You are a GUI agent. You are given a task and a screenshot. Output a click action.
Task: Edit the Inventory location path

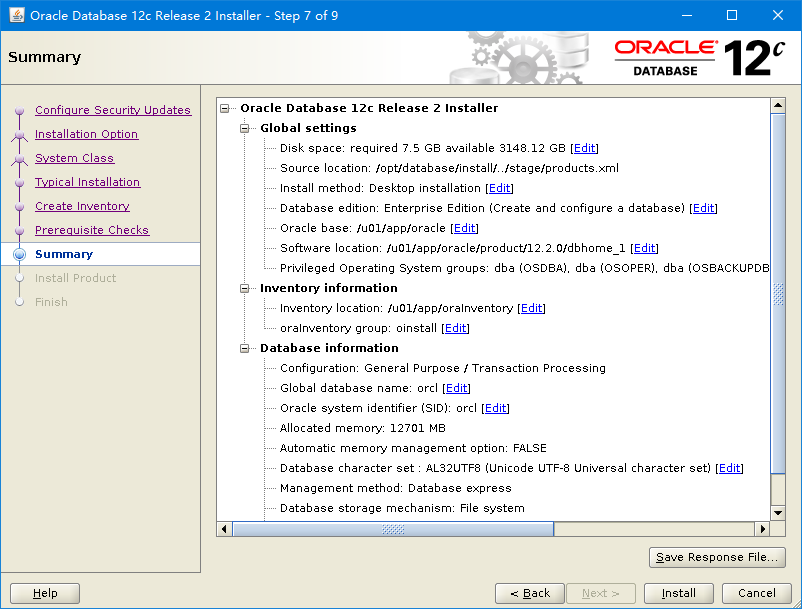531,308
